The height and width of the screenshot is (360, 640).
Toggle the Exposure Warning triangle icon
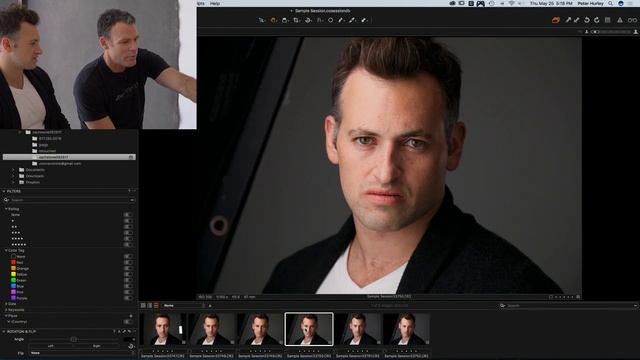point(620,20)
